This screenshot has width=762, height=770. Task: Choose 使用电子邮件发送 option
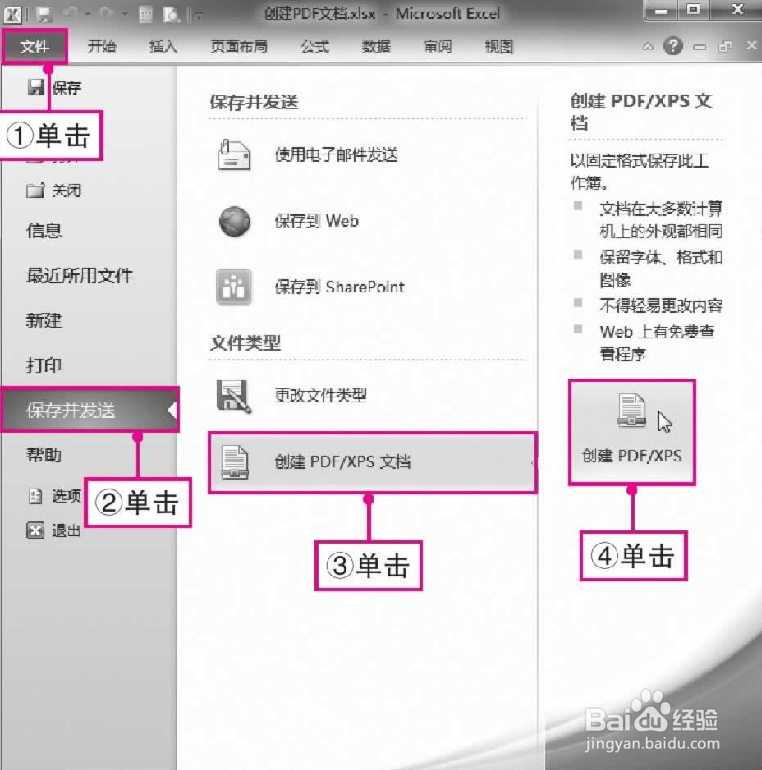336,155
